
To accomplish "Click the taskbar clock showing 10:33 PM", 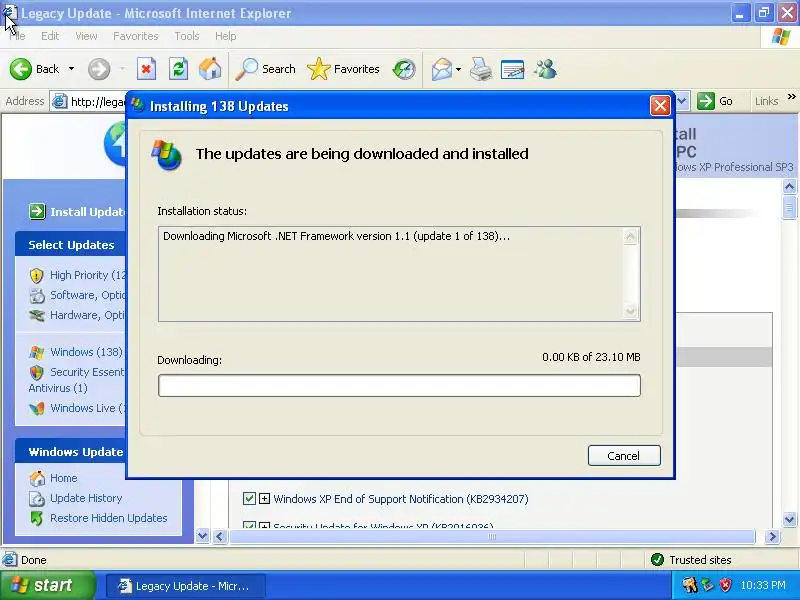I will pyautogui.click(x=763, y=585).
